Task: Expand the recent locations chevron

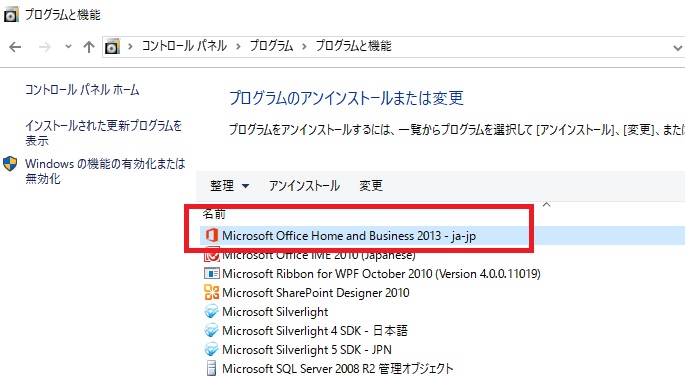Action: coord(68,46)
